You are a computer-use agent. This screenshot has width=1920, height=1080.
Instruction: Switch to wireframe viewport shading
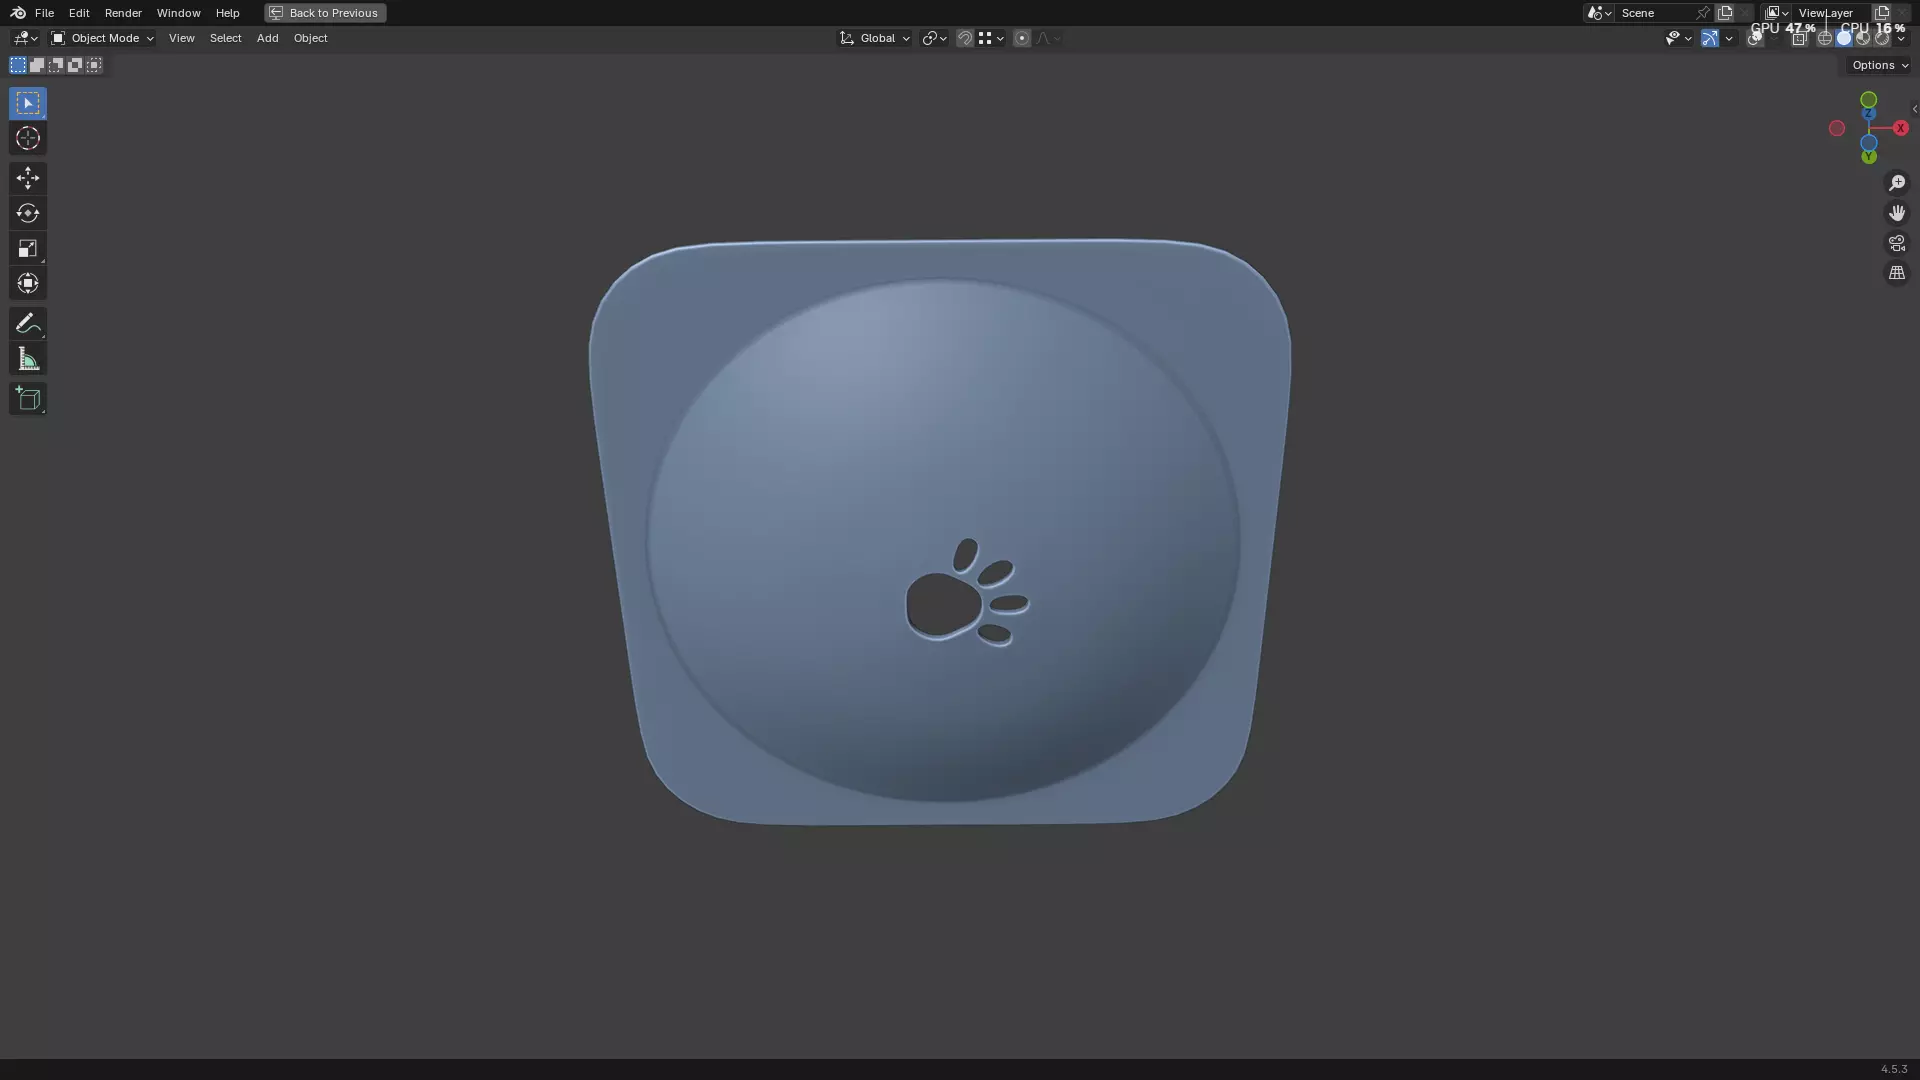(1825, 38)
